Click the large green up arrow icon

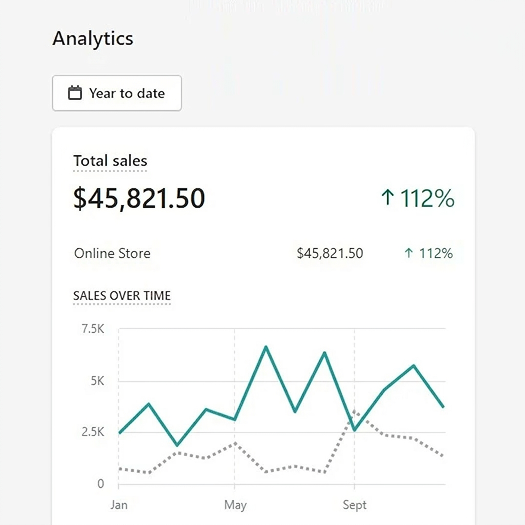click(387, 197)
